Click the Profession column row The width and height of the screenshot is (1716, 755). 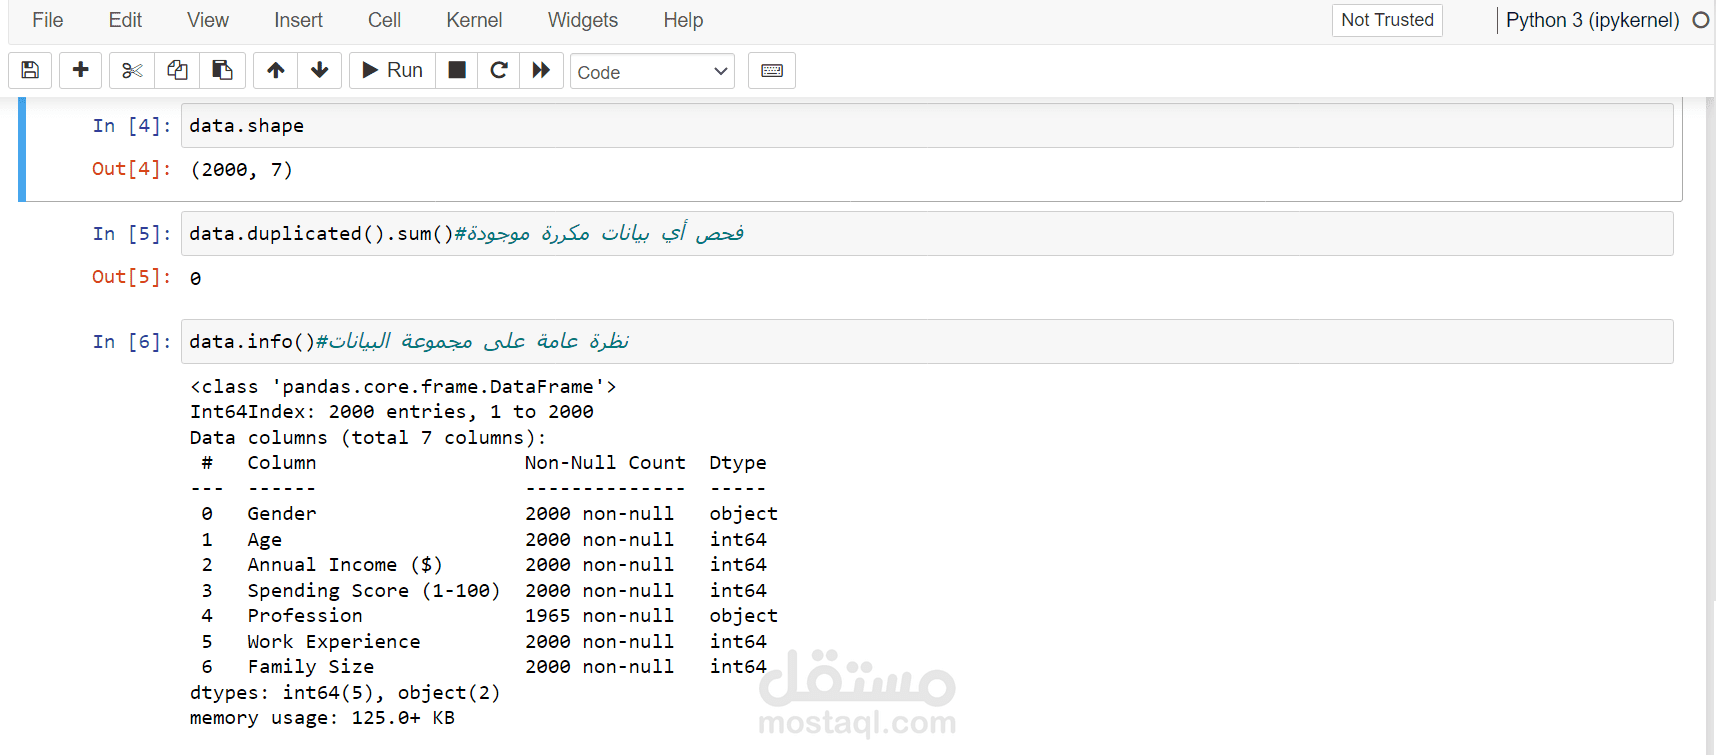[x=489, y=616]
